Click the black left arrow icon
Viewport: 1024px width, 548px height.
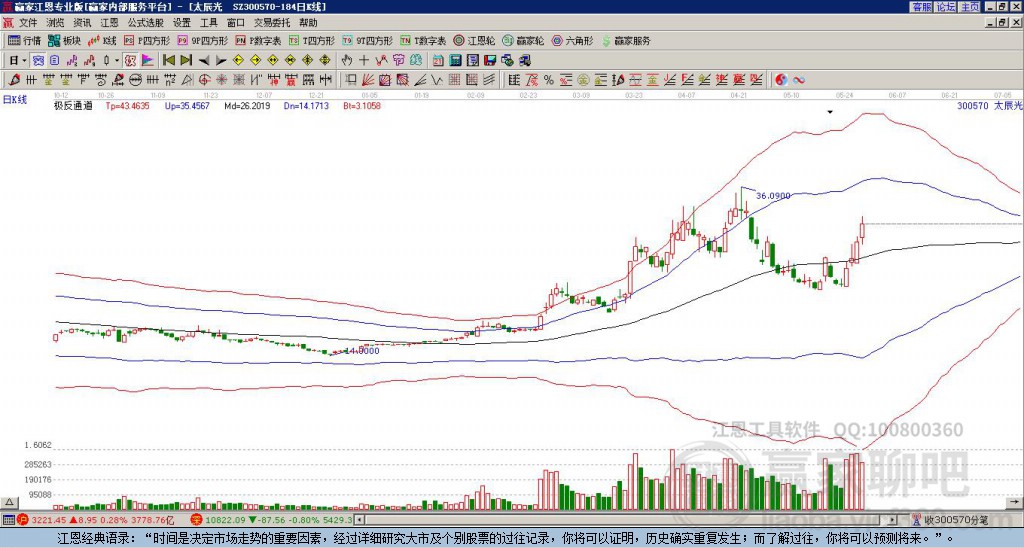[204, 61]
